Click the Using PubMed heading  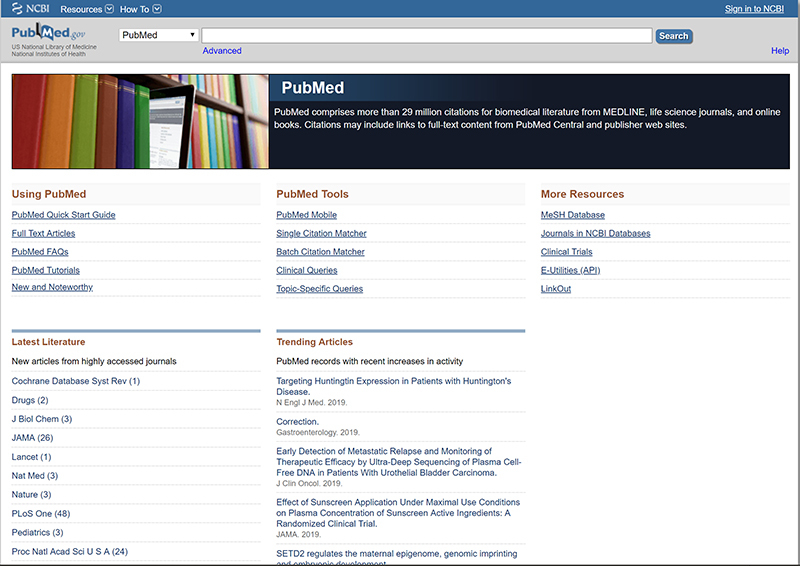coord(49,194)
